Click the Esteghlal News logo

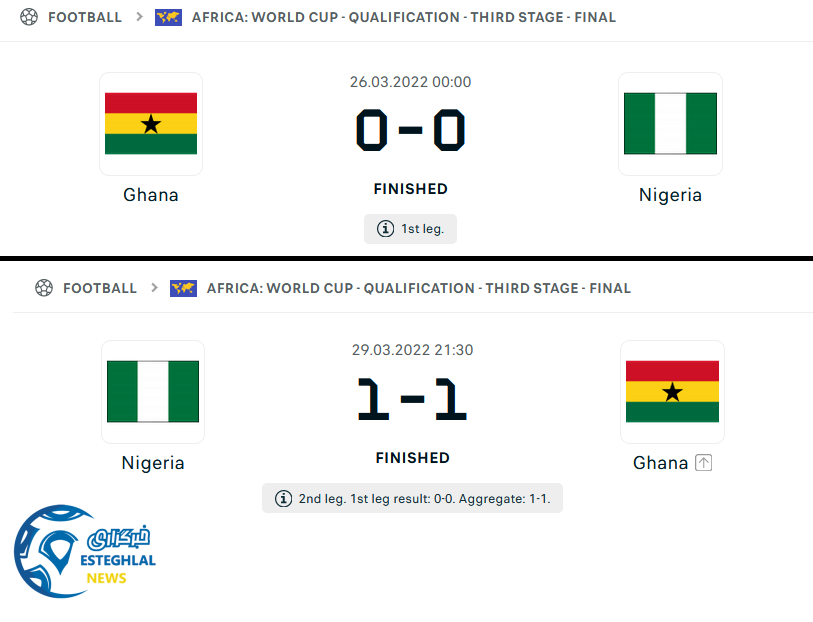pos(83,553)
